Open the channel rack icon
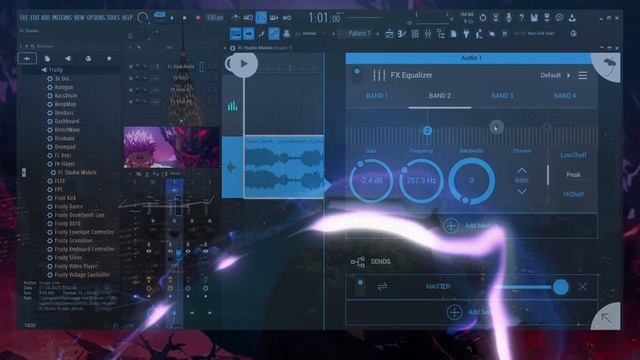This screenshot has width=640, height=360. pyautogui.click(x=415, y=34)
